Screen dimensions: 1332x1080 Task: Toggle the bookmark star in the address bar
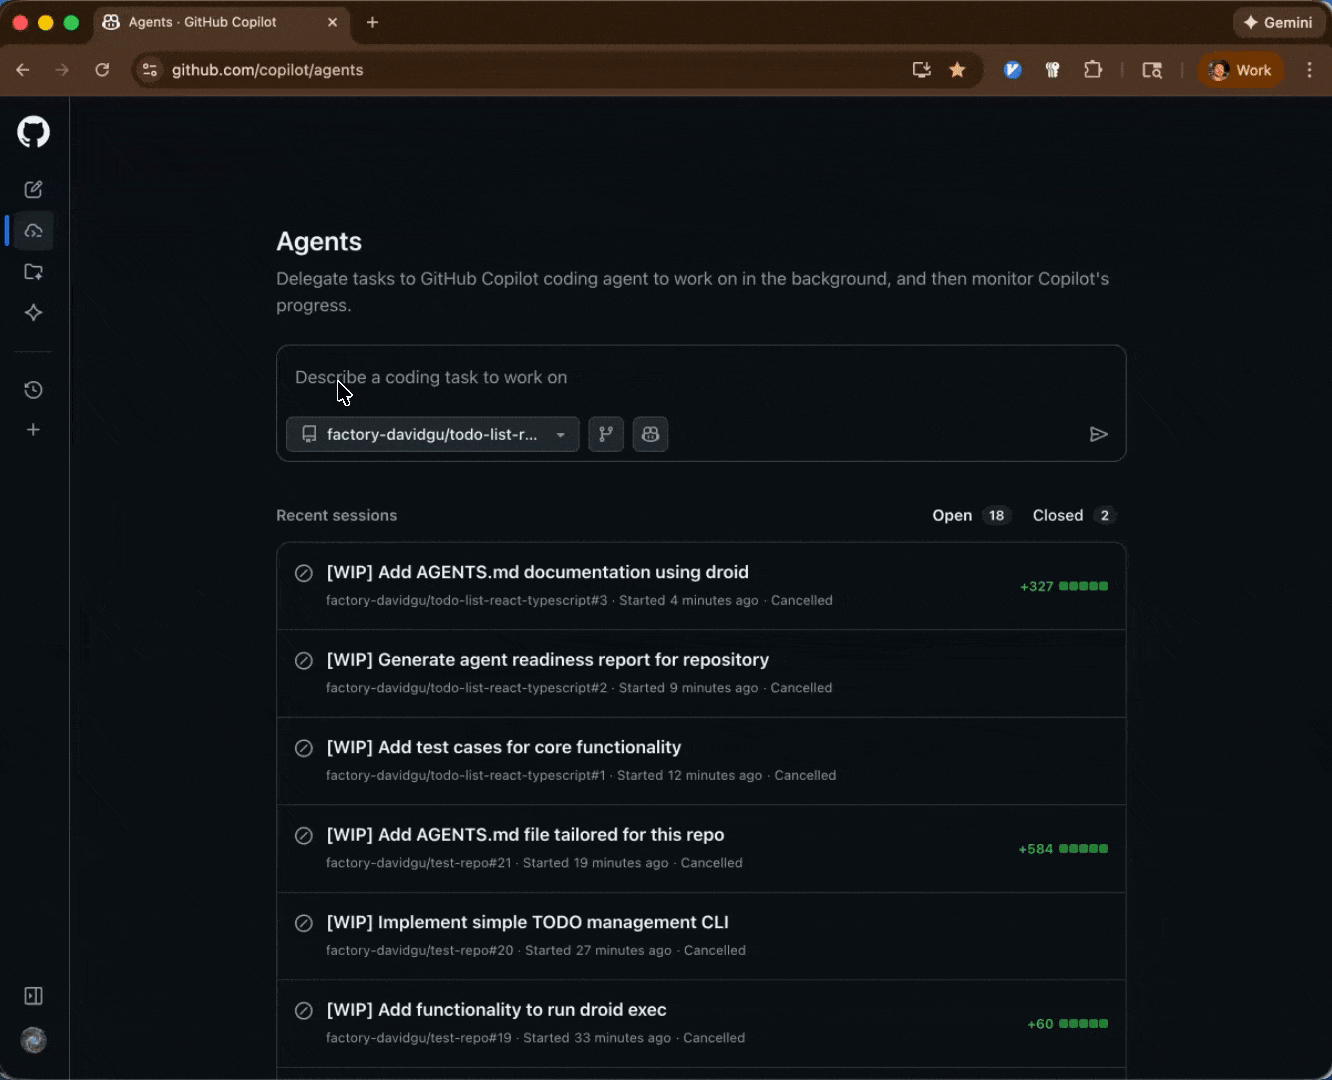(957, 70)
